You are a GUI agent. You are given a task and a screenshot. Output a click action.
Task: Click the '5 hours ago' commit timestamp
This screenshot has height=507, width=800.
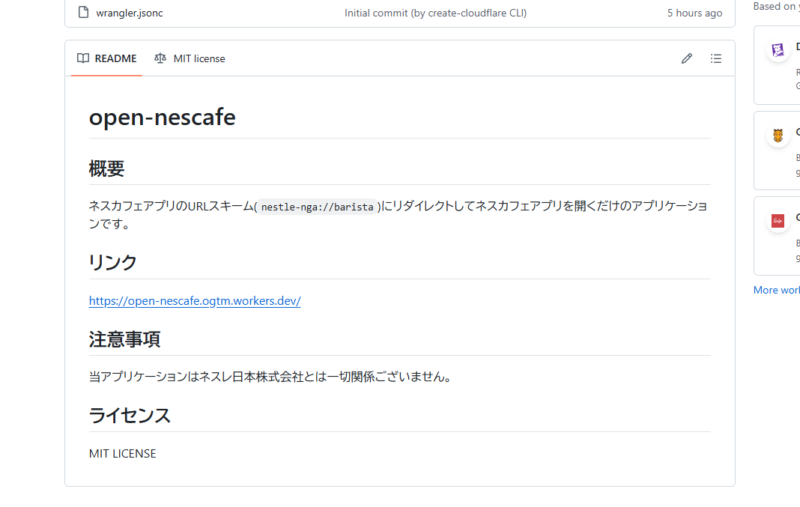pos(694,13)
